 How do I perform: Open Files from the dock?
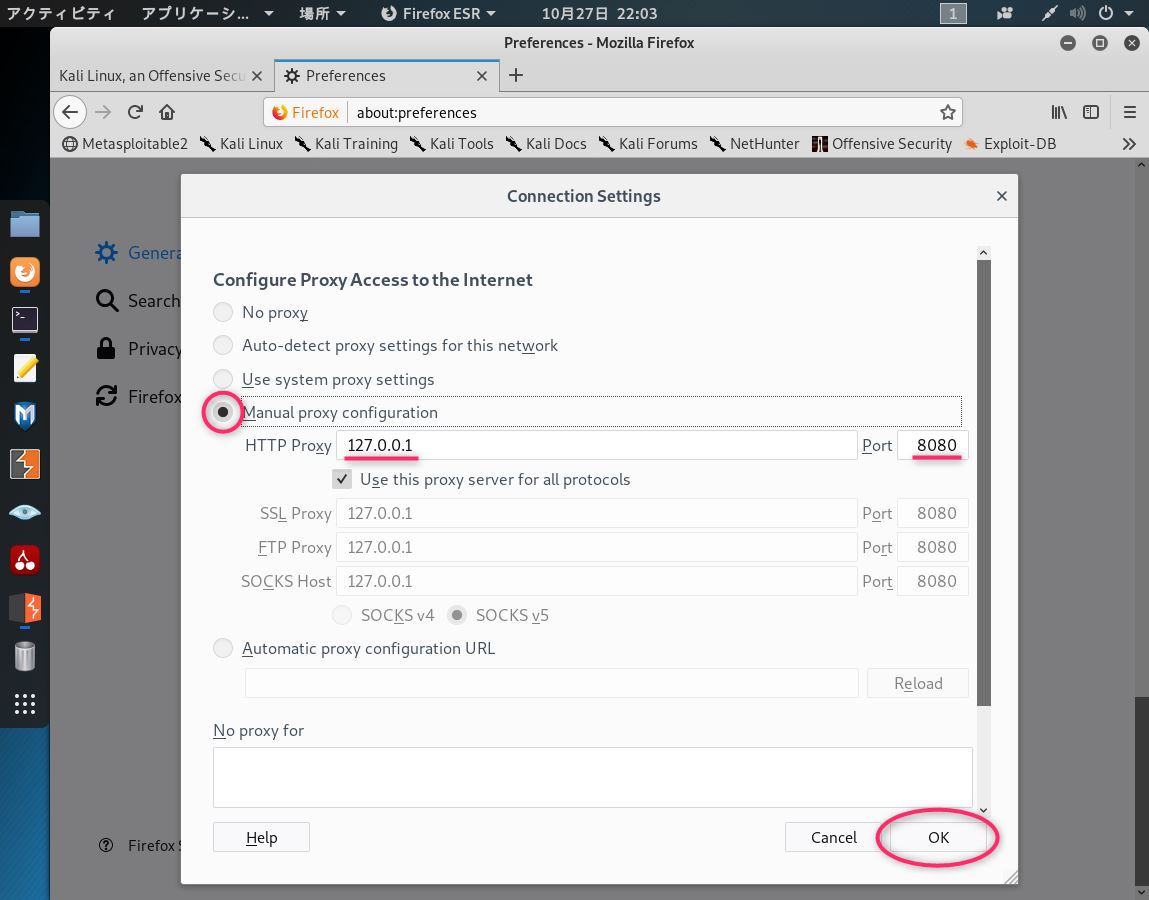click(x=25, y=224)
